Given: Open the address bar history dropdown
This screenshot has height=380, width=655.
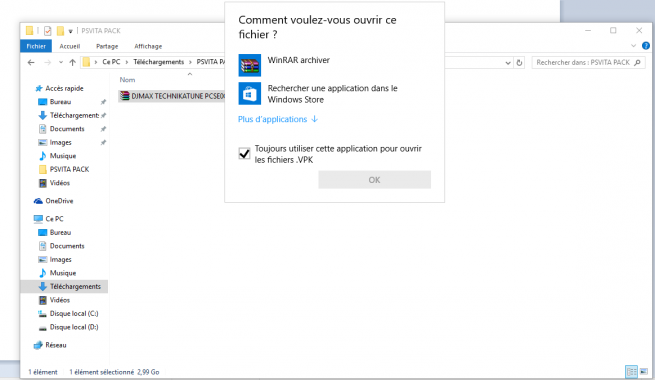Looking at the screenshot, I should 508,63.
